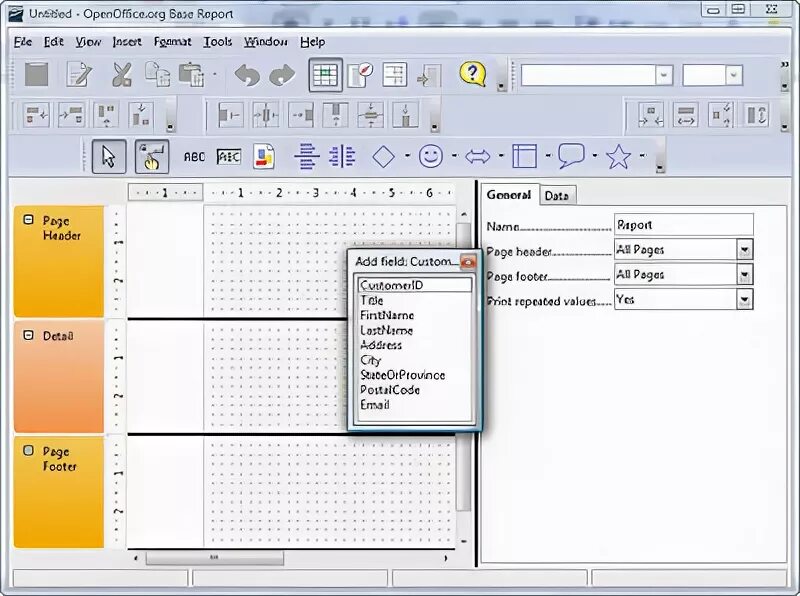Select the Callout shapes tool

point(572,157)
